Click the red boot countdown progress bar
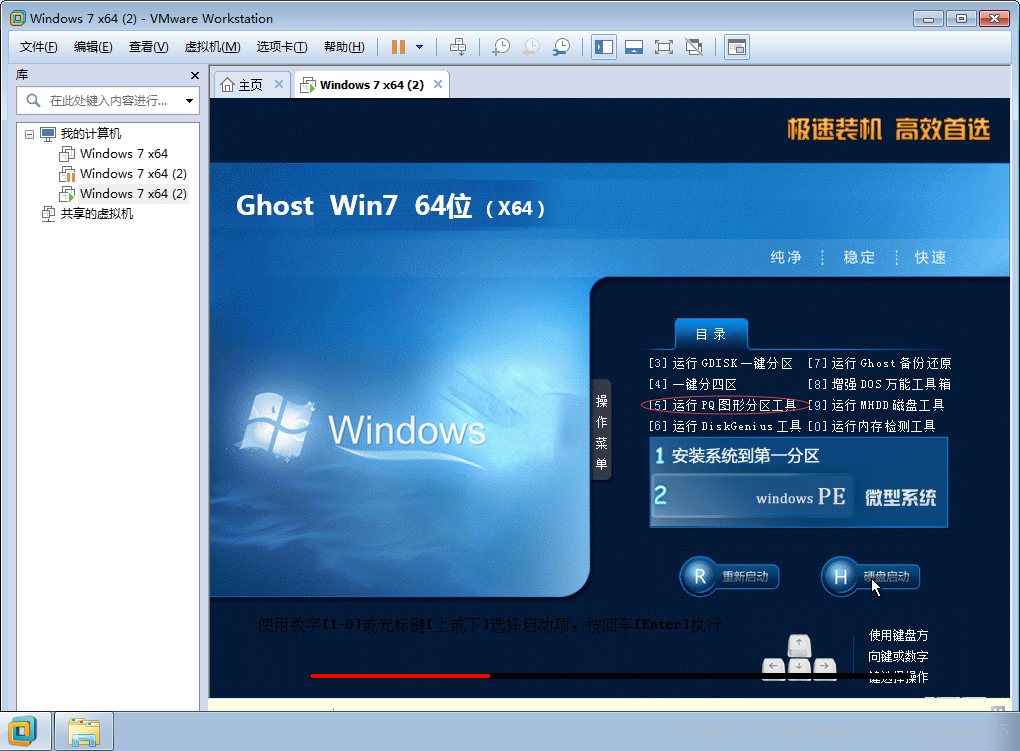Image resolution: width=1020 pixels, height=751 pixels. (x=400, y=676)
